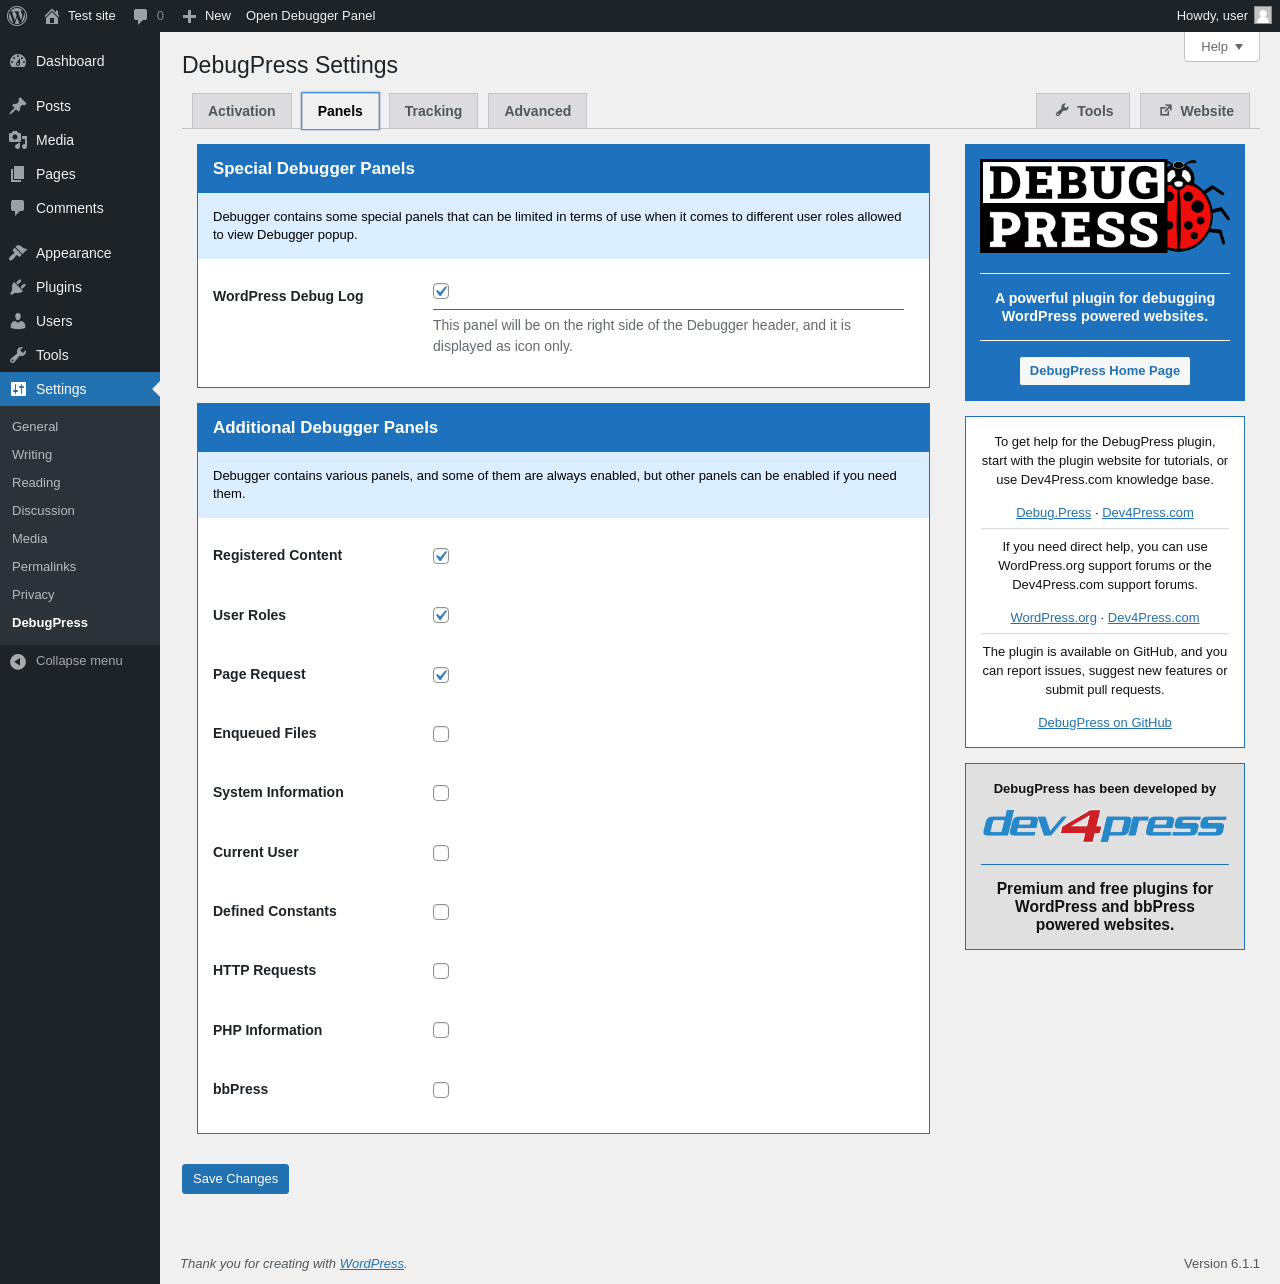Follow the Debug.Press link
Viewport: 1280px width, 1284px height.
pos(1053,513)
